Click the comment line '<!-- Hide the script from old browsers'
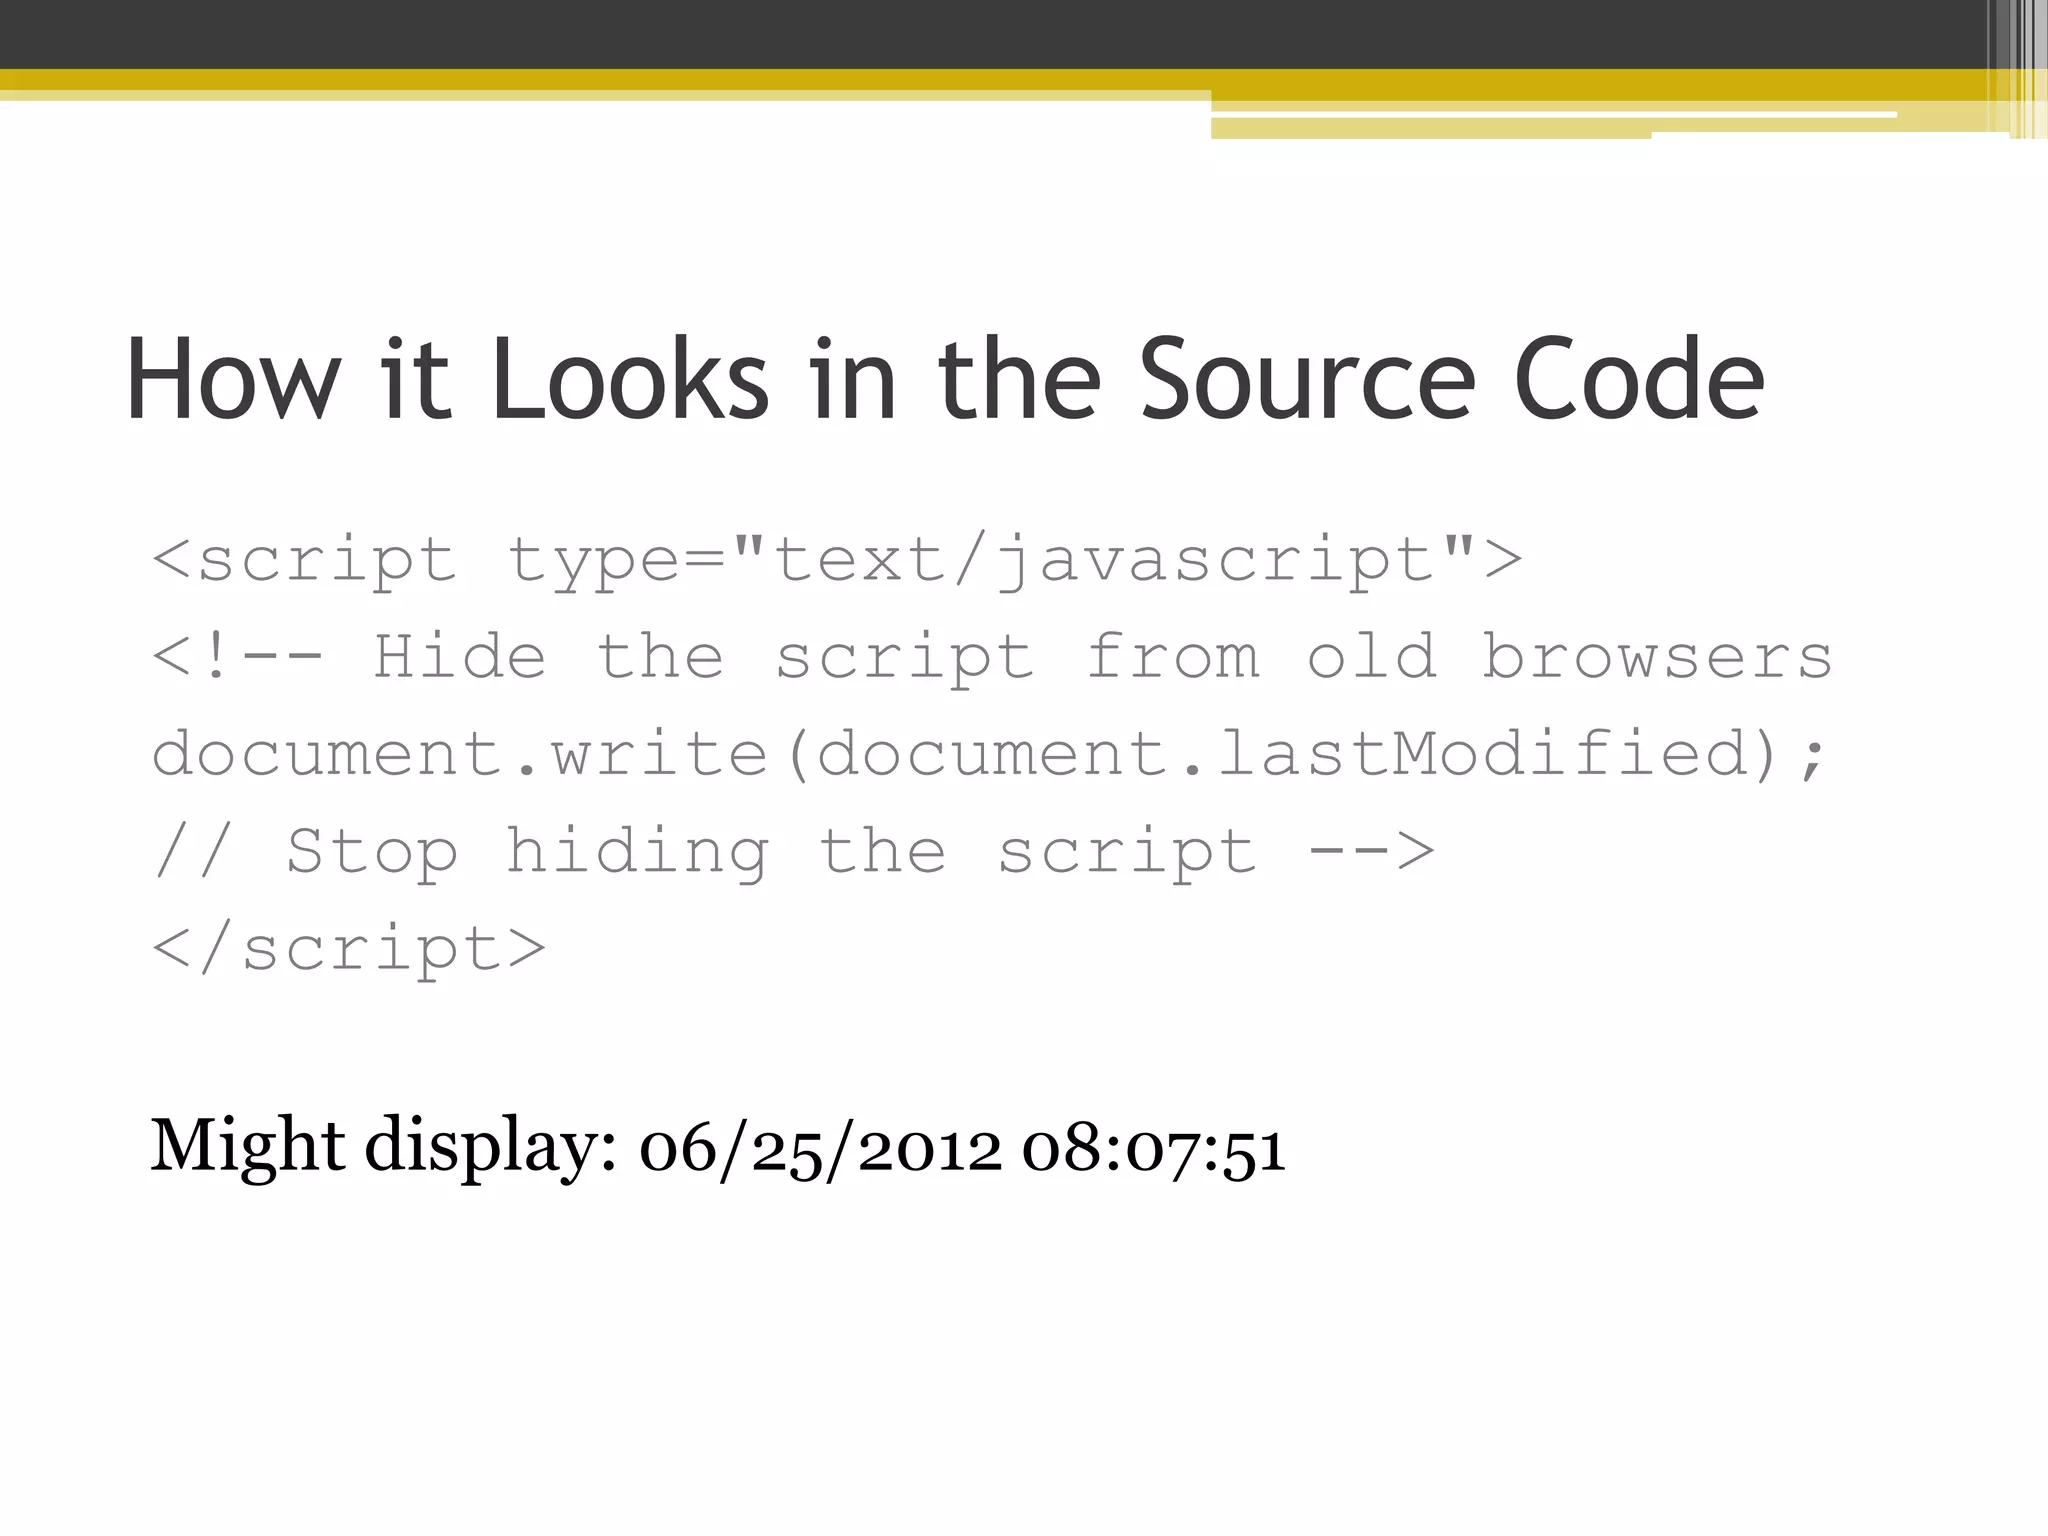This screenshot has width=2048, height=1536. pos(992,658)
